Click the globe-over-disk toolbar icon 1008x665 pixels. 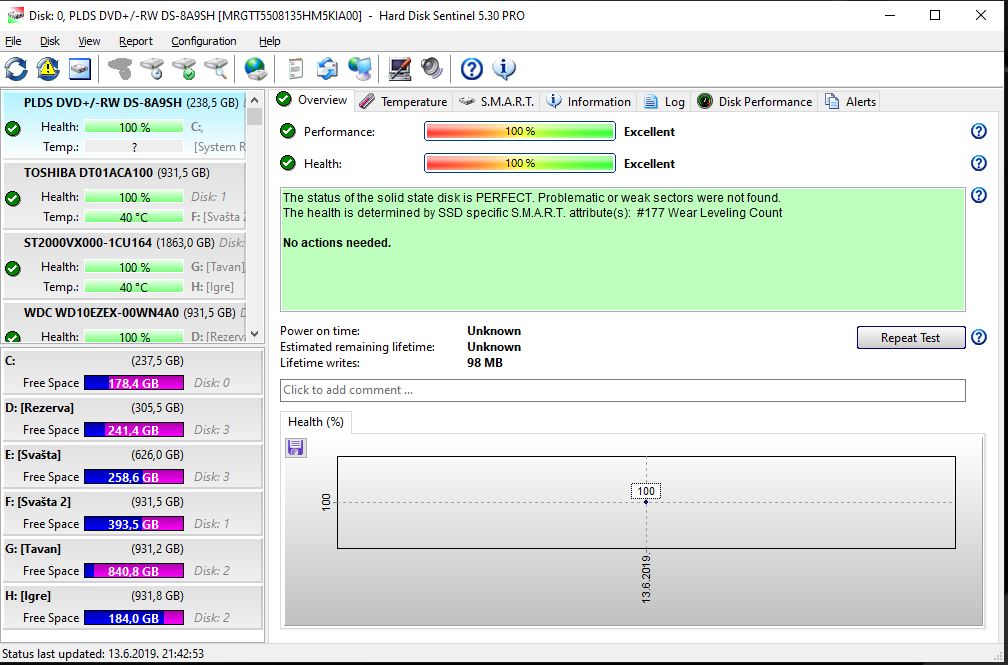pyautogui.click(x=256, y=69)
